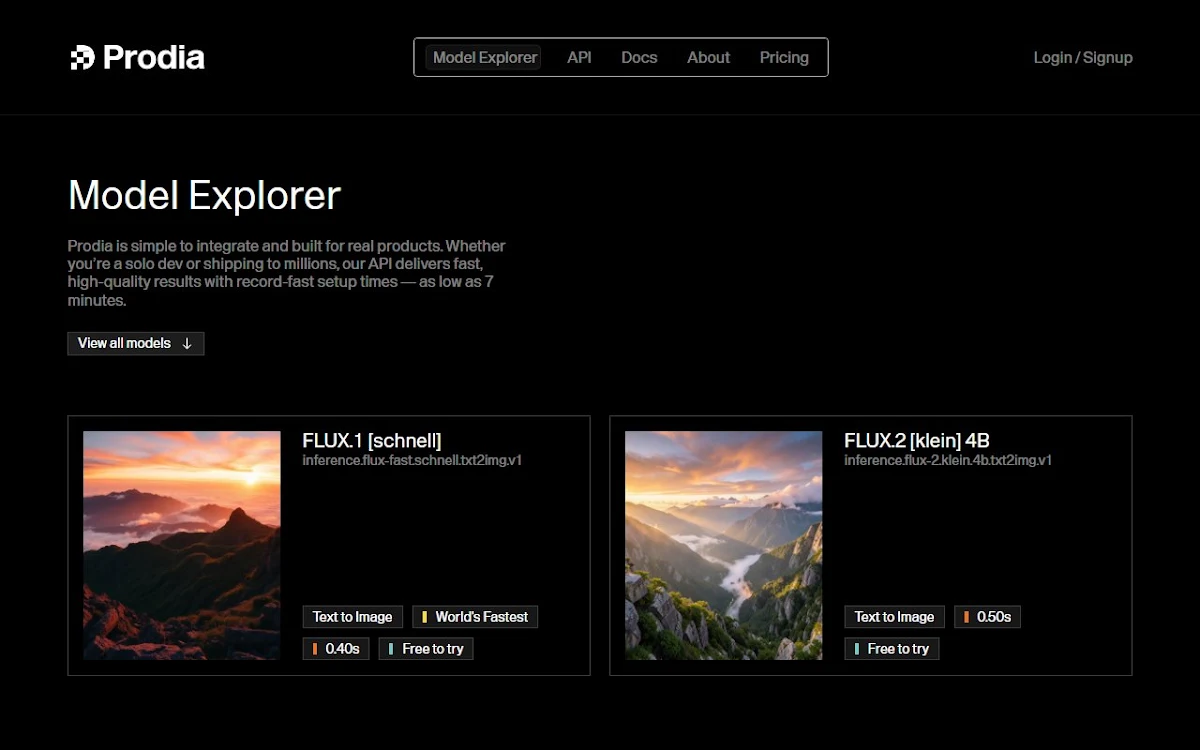This screenshot has height=750, width=1200.
Task: Open the FLUX.1 [schnell] sunset thumbnail
Action: [x=182, y=545]
